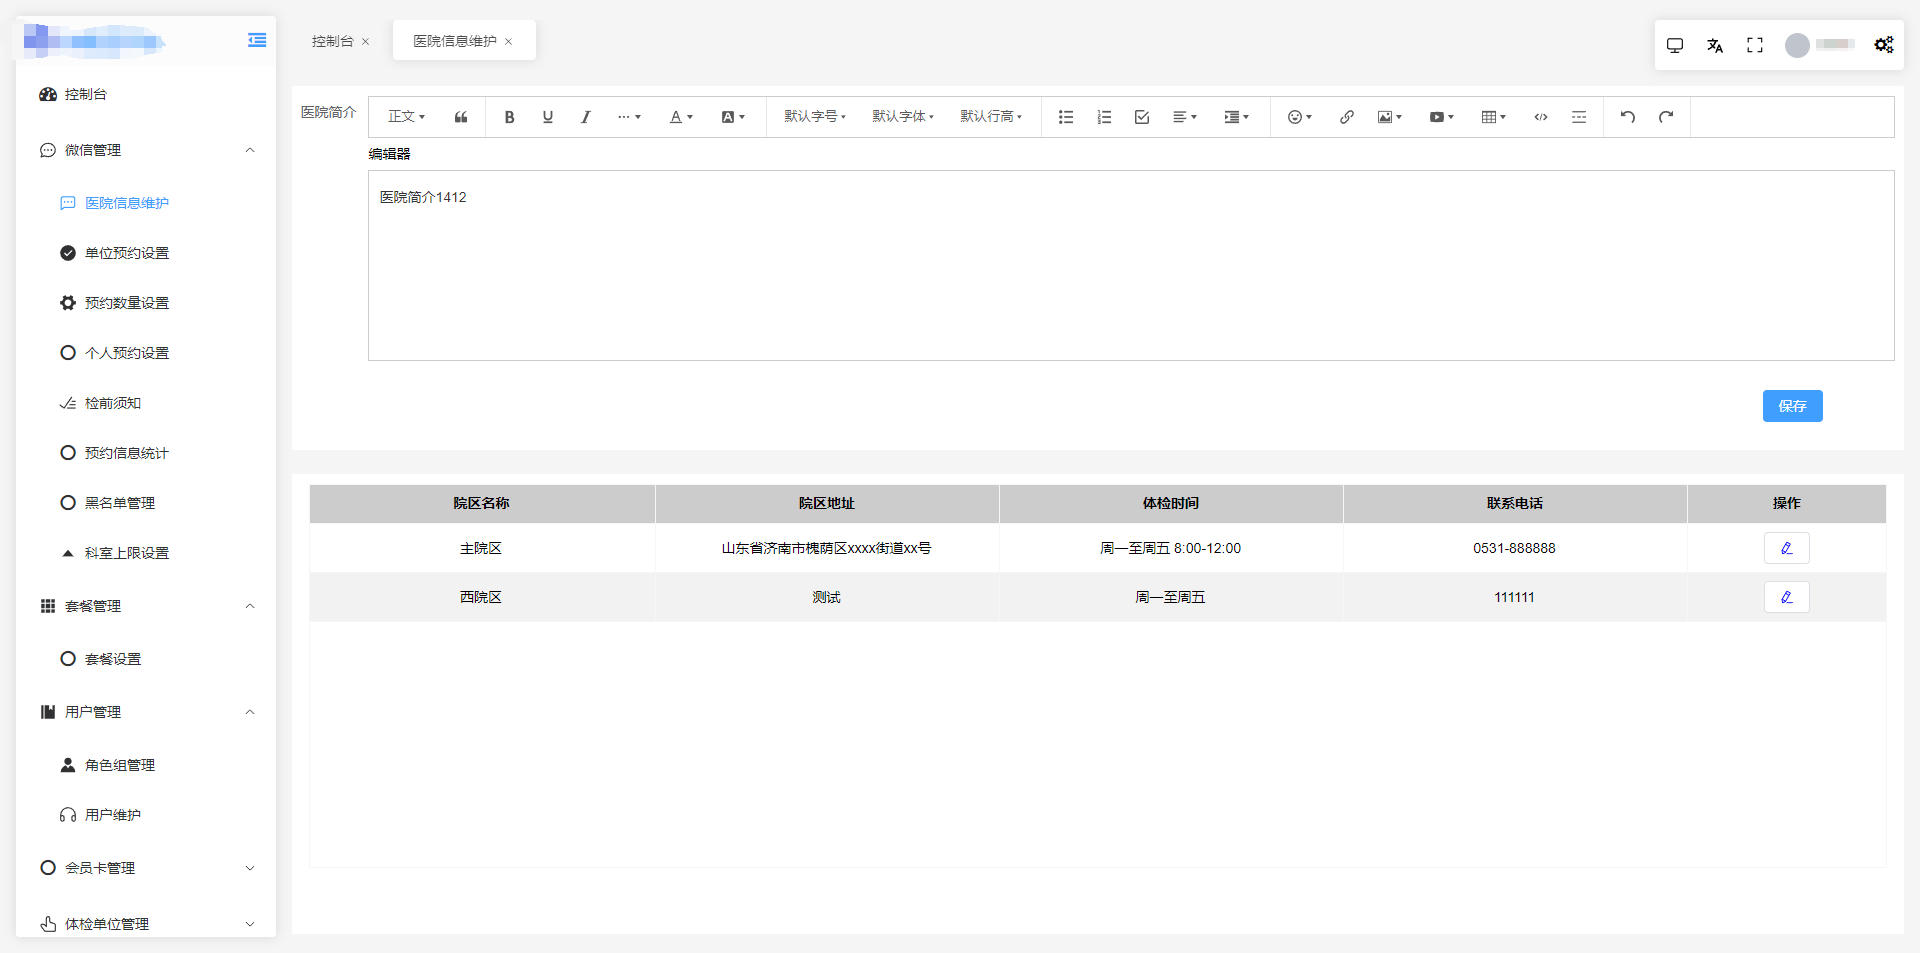This screenshot has height=953, width=1920.
Task: Open 科室上限设置 page
Action: coord(146,553)
